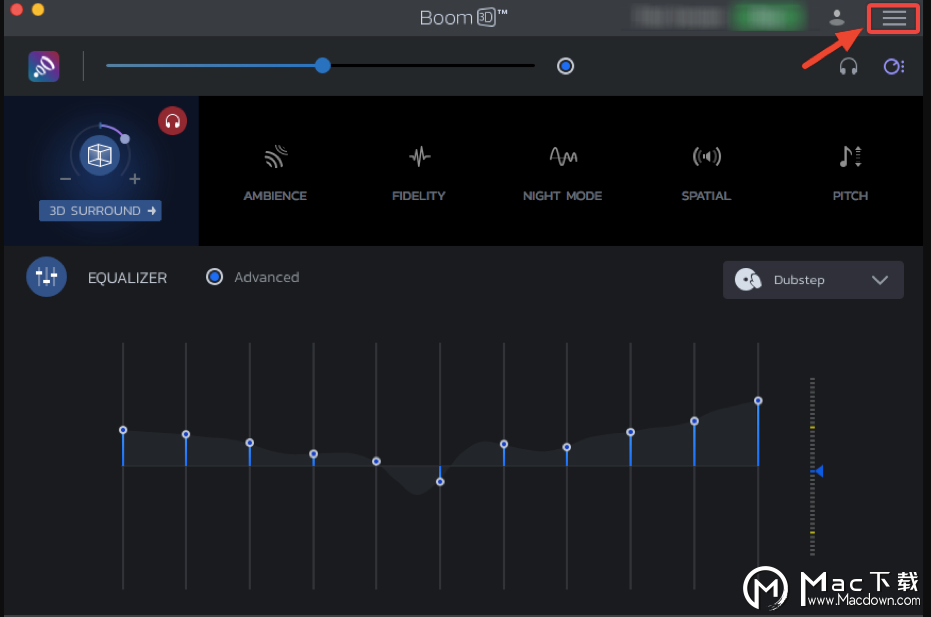Select the Pitch effect
This screenshot has width=931, height=617.
pyautogui.click(x=850, y=173)
